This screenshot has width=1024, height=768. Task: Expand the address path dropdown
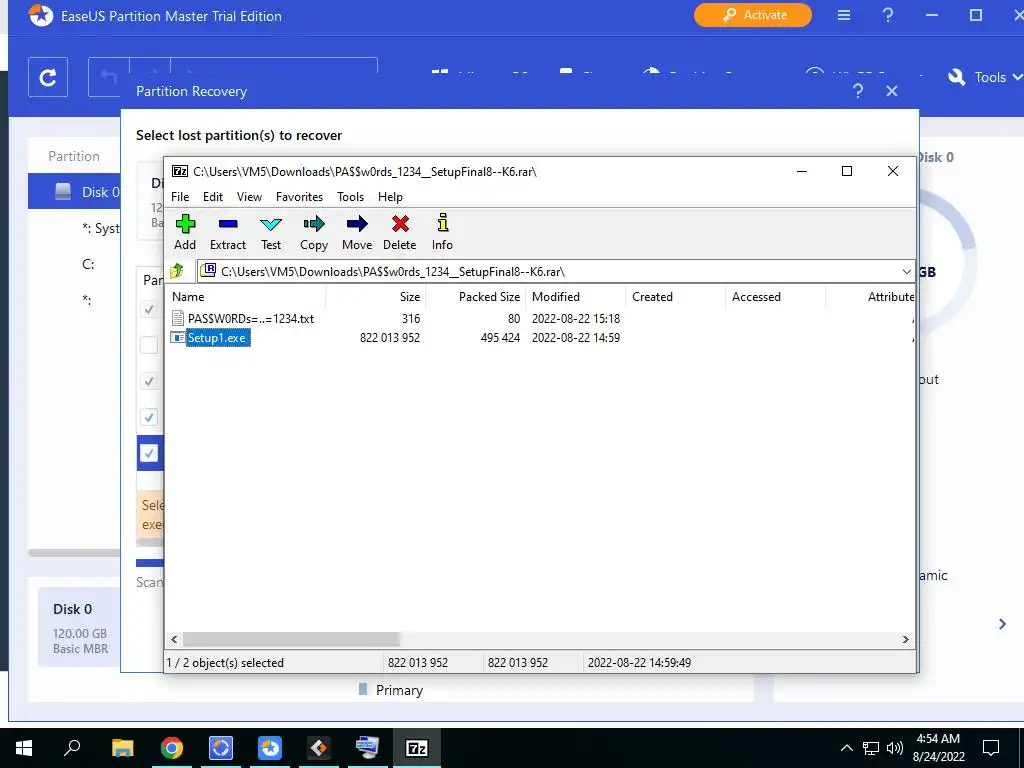coord(906,272)
